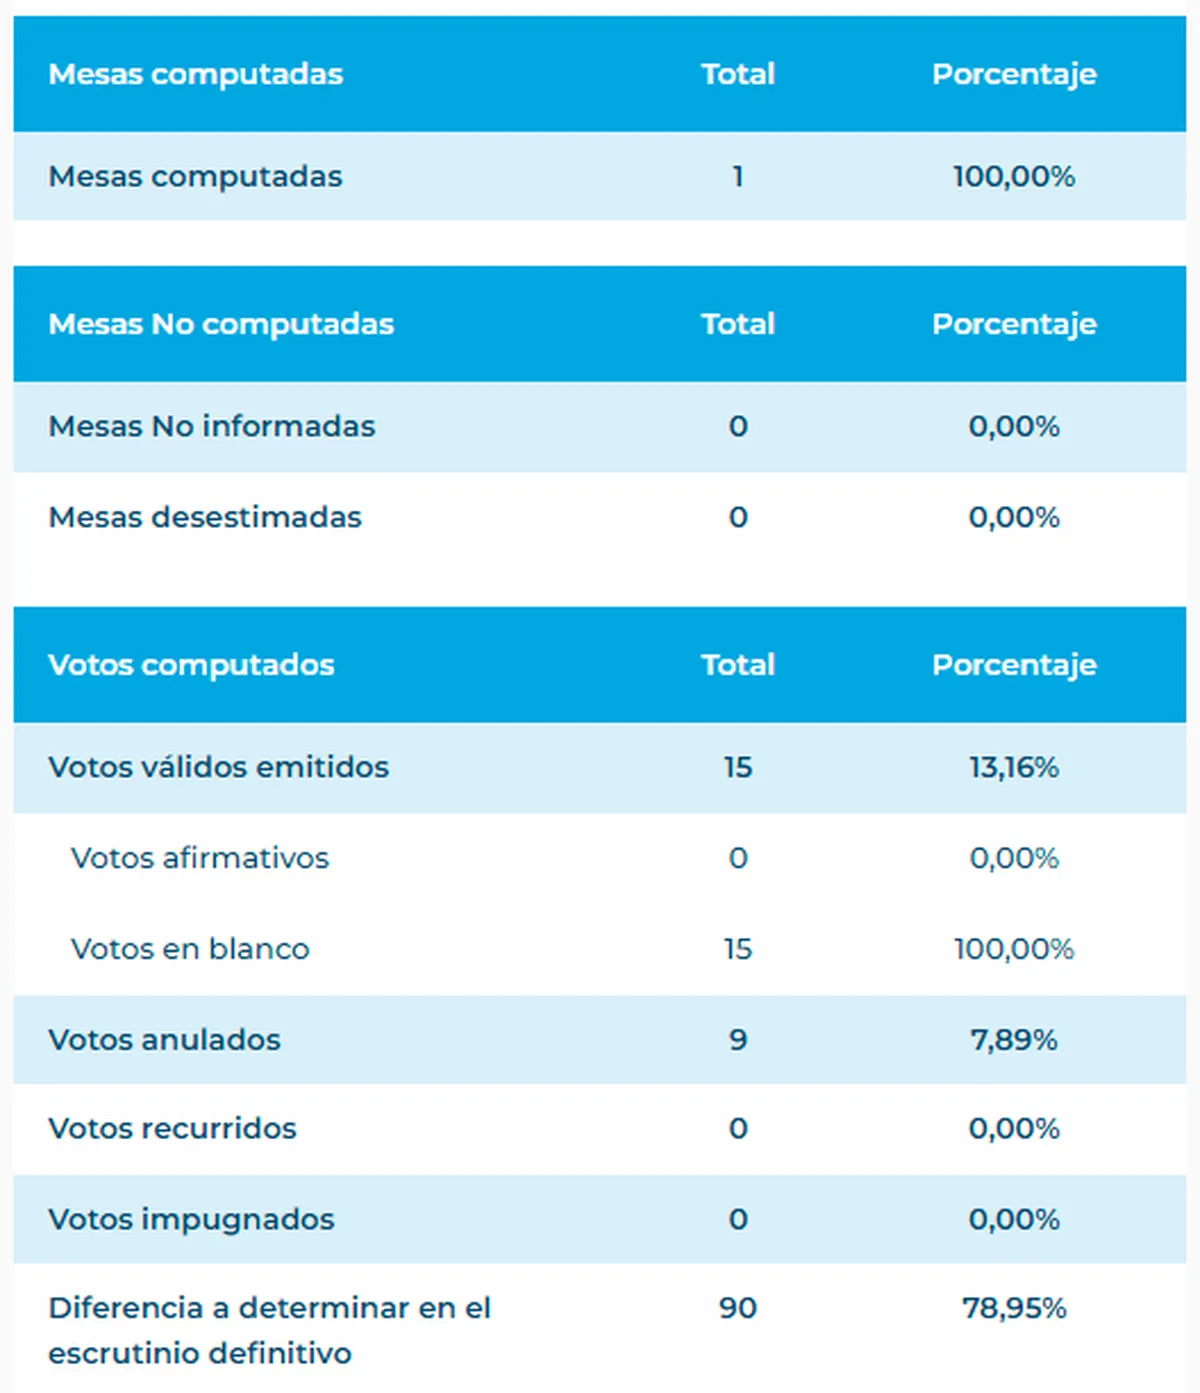The height and width of the screenshot is (1393, 1200).
Task: Click the 7,89% anulados percentage
Action: 1014,1040
